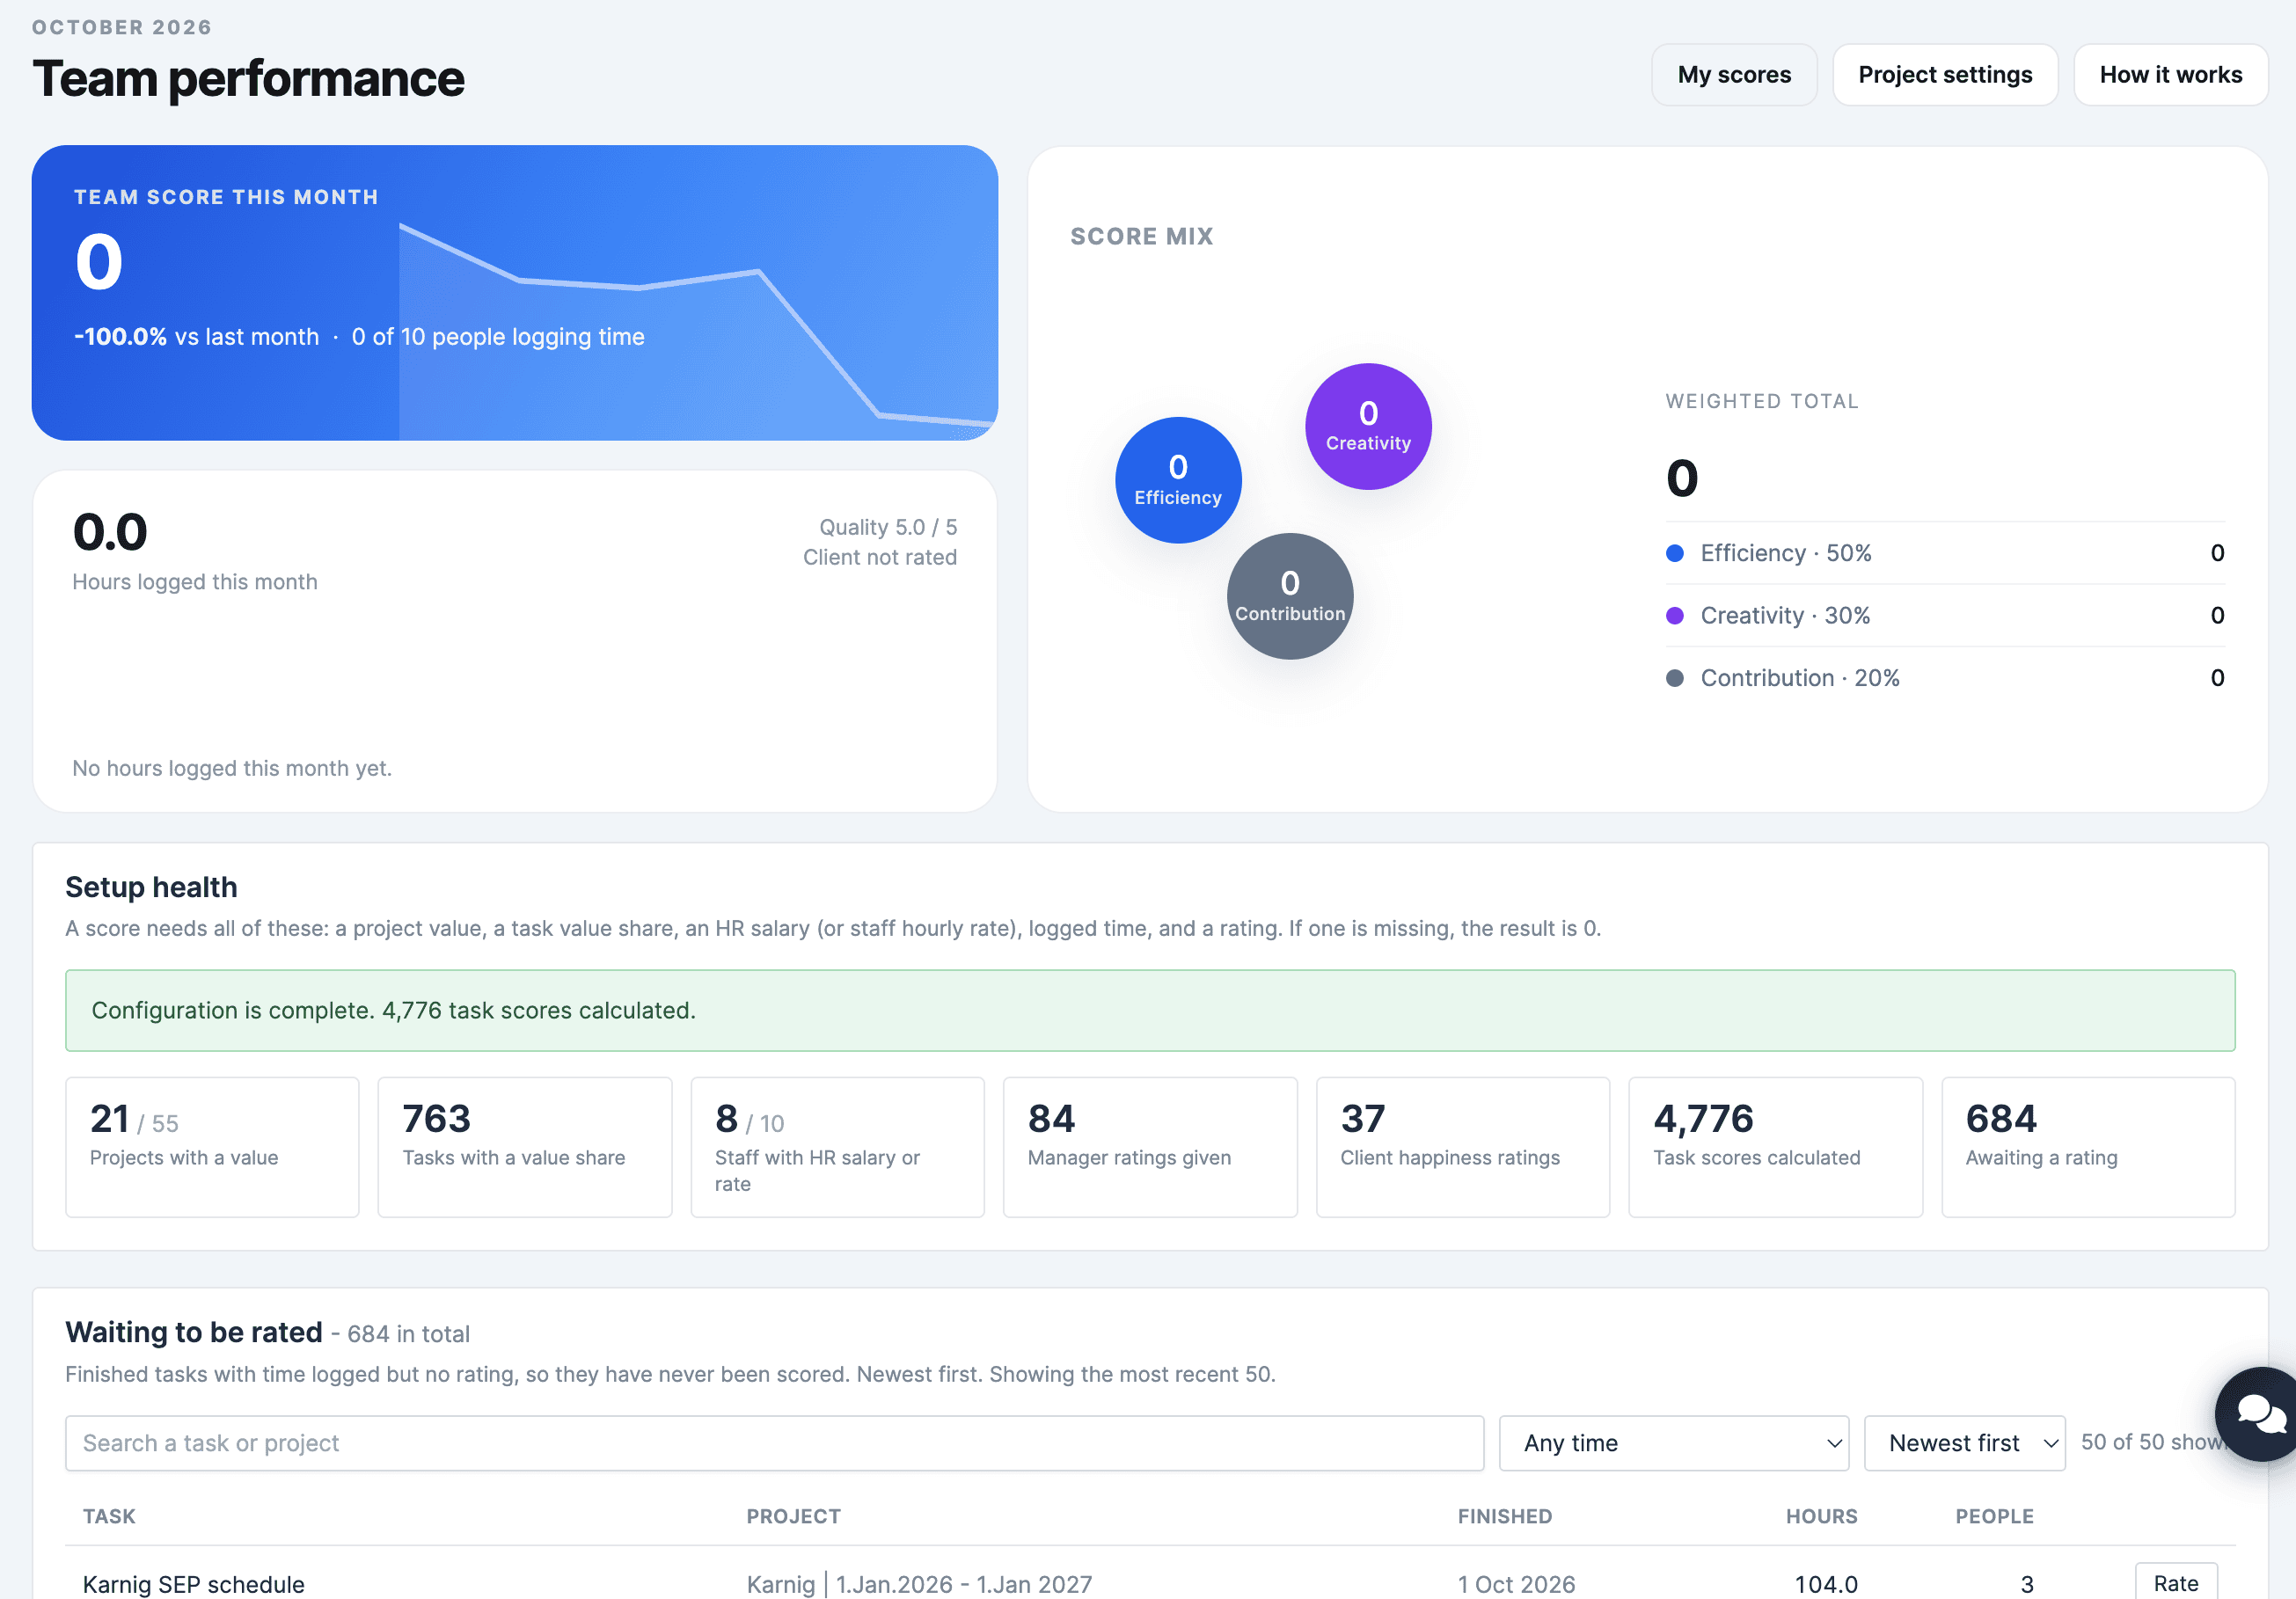2296x1599 pixels.
Task: Click the Karnig 1.Jan.2026 project cell
Action: click(x=919, y=1584)
